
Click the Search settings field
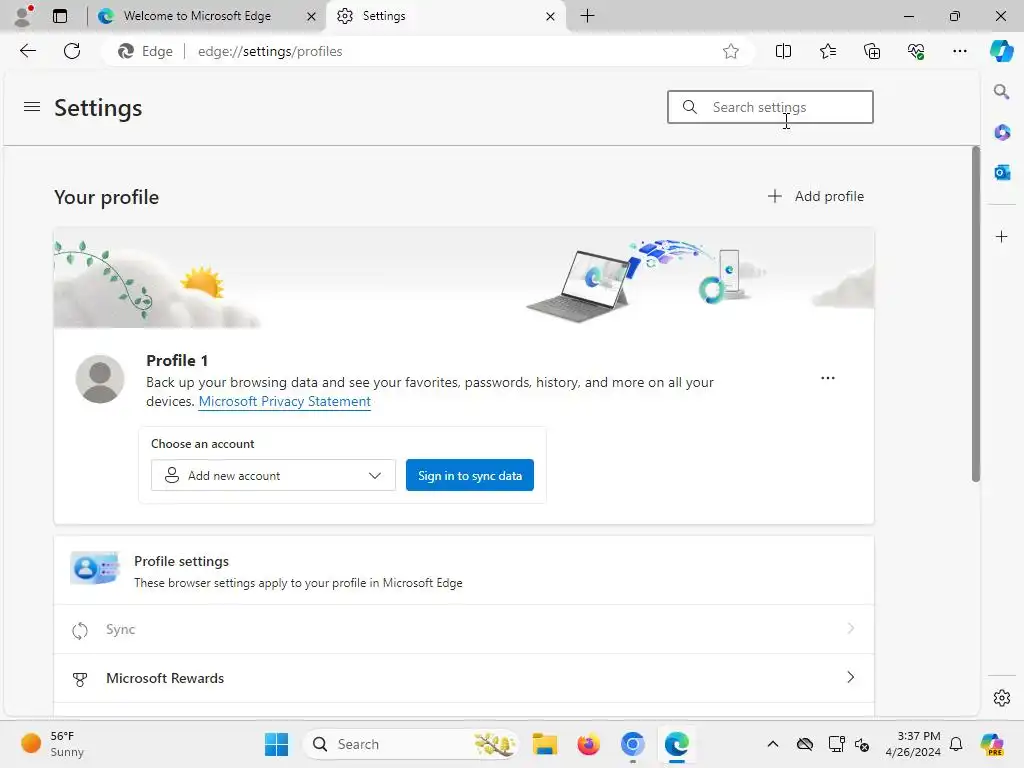coord(770,107)
